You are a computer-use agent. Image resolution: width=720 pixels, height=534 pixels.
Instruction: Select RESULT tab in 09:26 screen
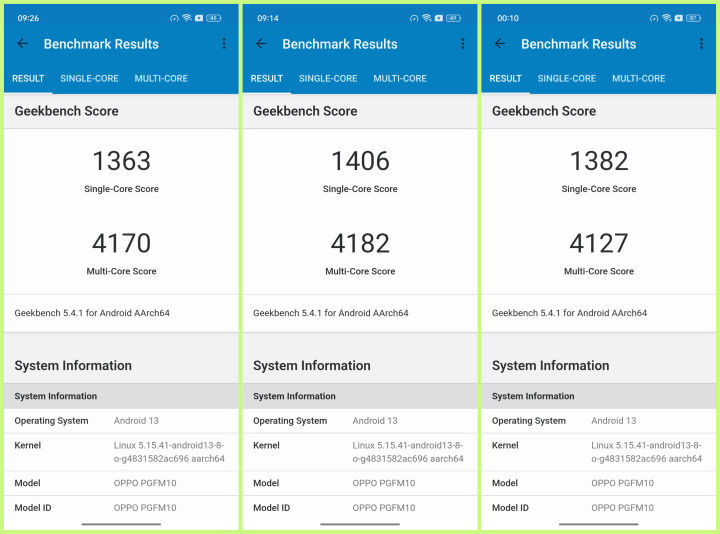point(28,79)
